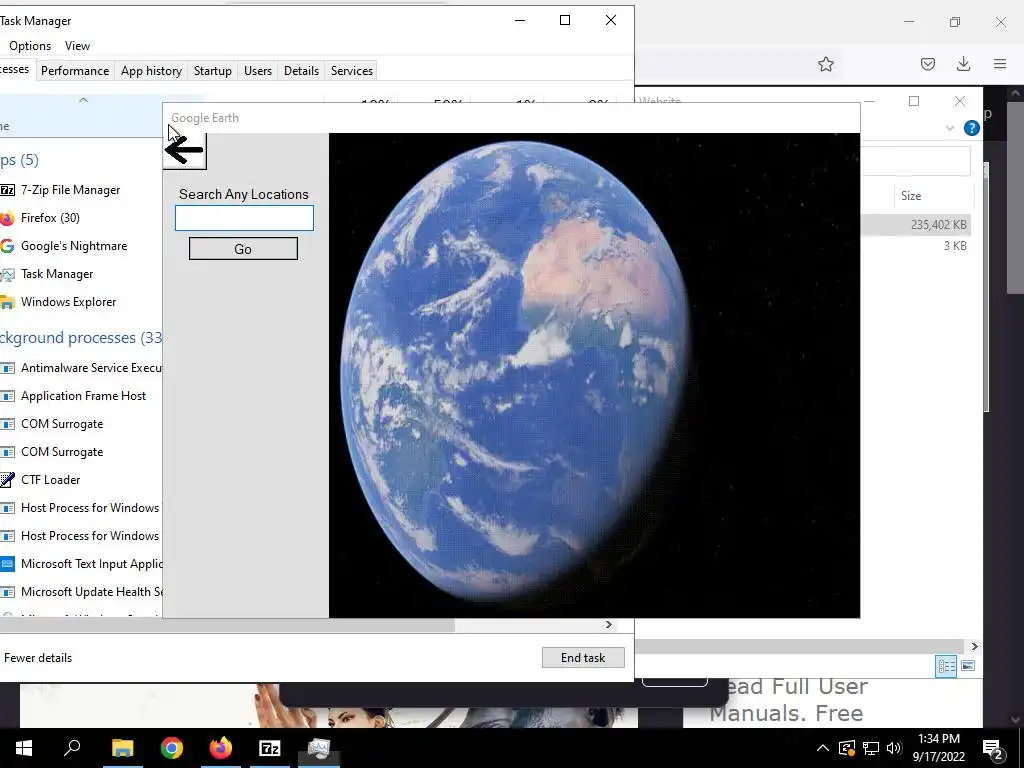
Task: Open Google Chrome from the taskbar
Action: [x=172, y=748]
